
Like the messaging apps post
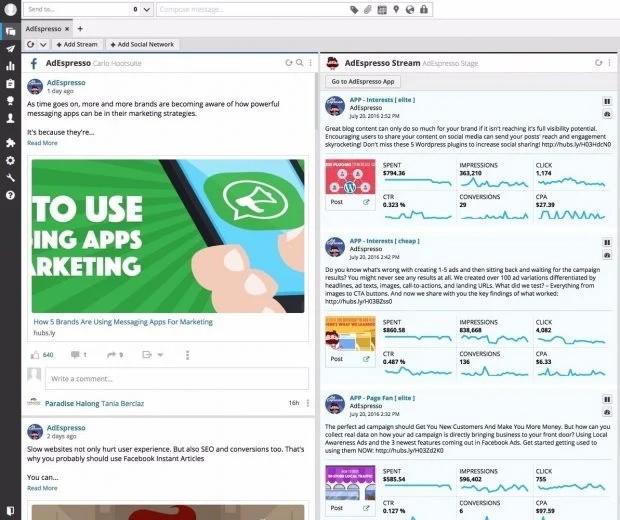click(35, 355)
